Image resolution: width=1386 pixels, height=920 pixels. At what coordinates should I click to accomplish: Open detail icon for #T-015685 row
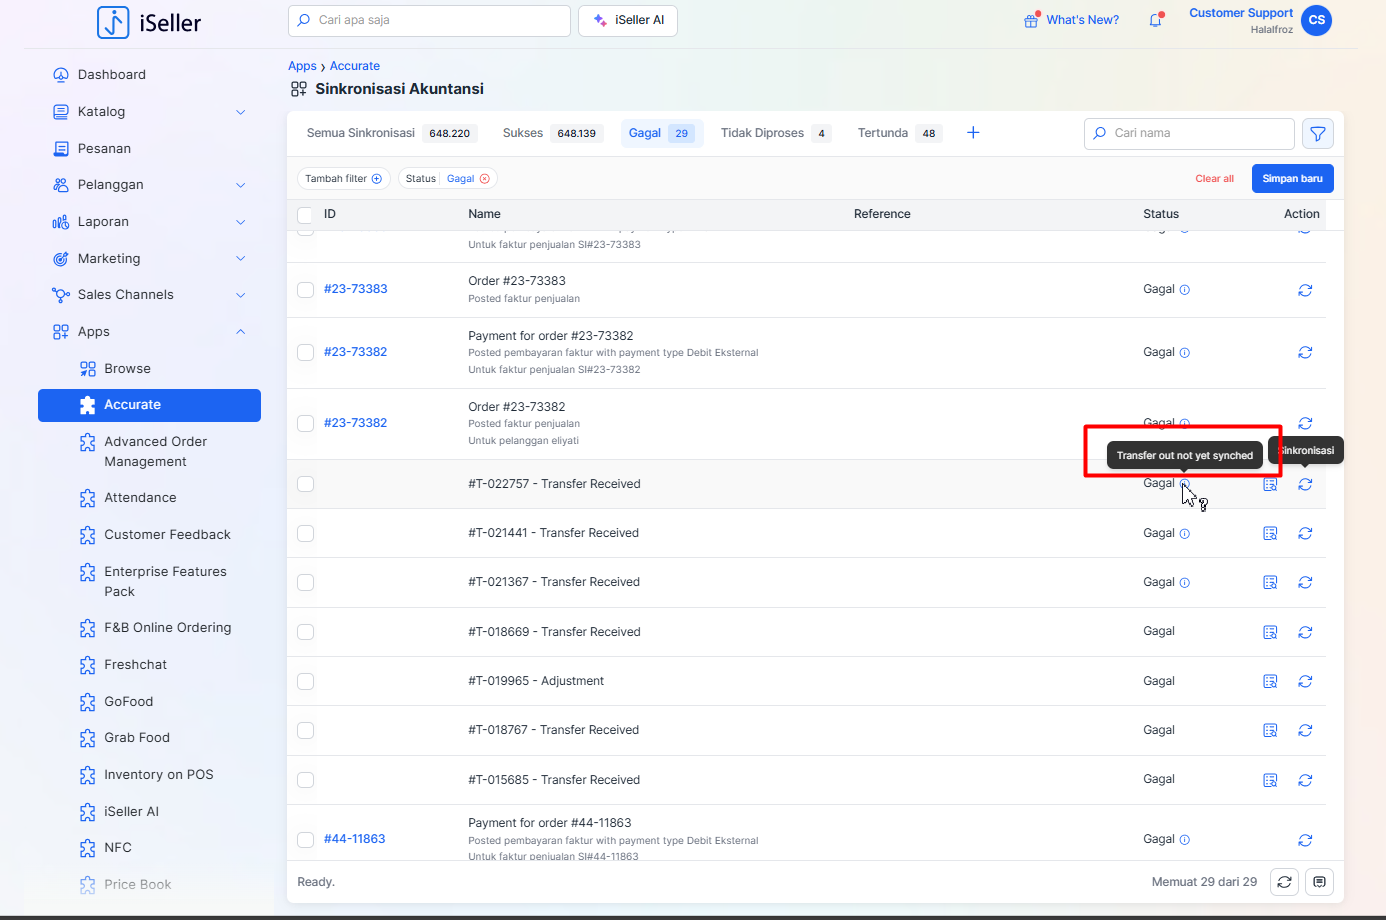1270,780
